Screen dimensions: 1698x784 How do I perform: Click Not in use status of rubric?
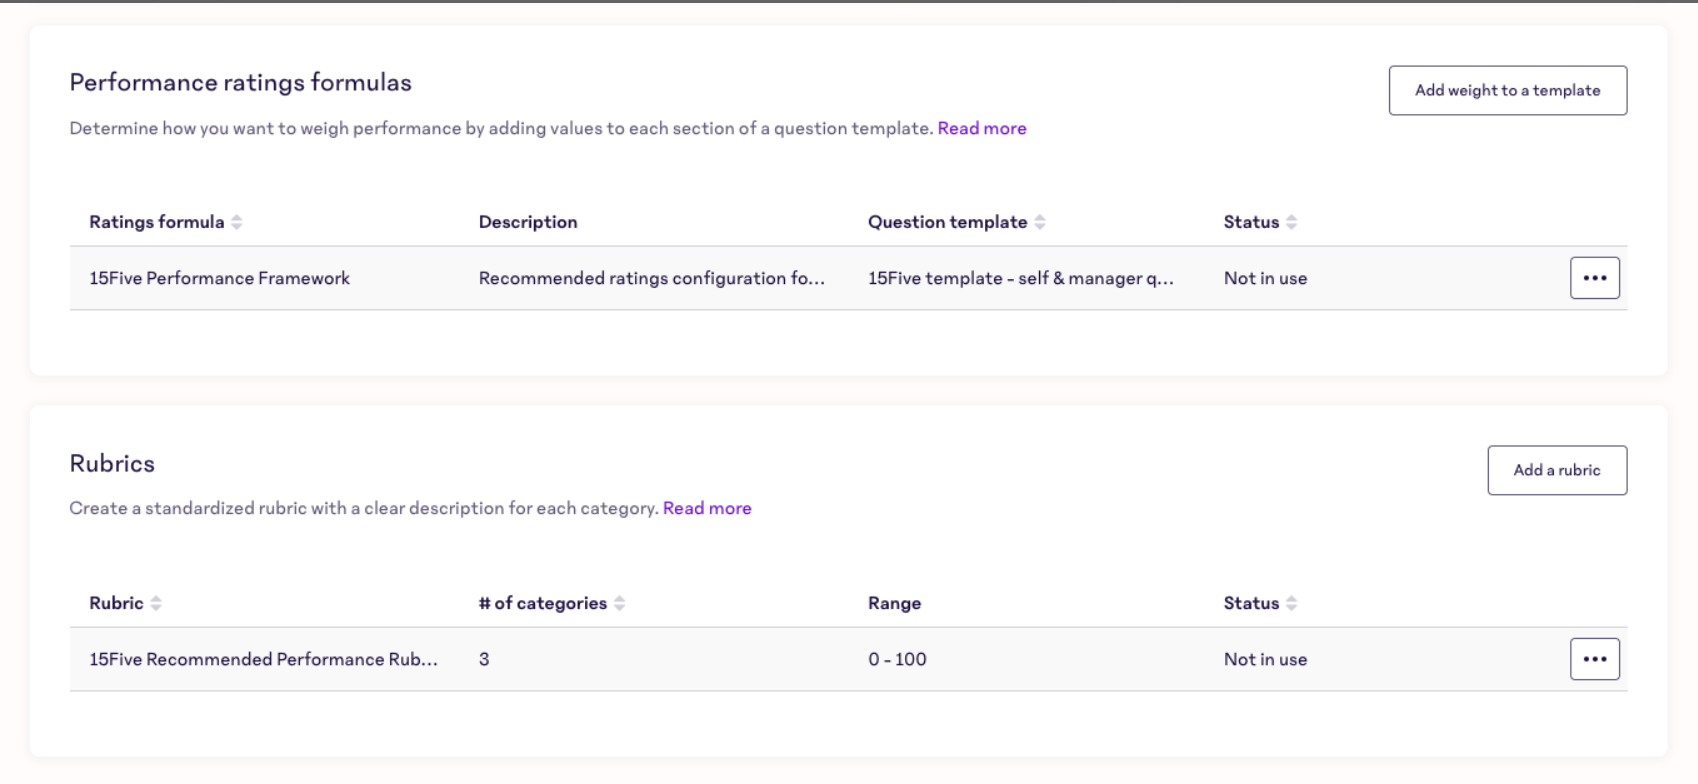(x=1265, y=659)
